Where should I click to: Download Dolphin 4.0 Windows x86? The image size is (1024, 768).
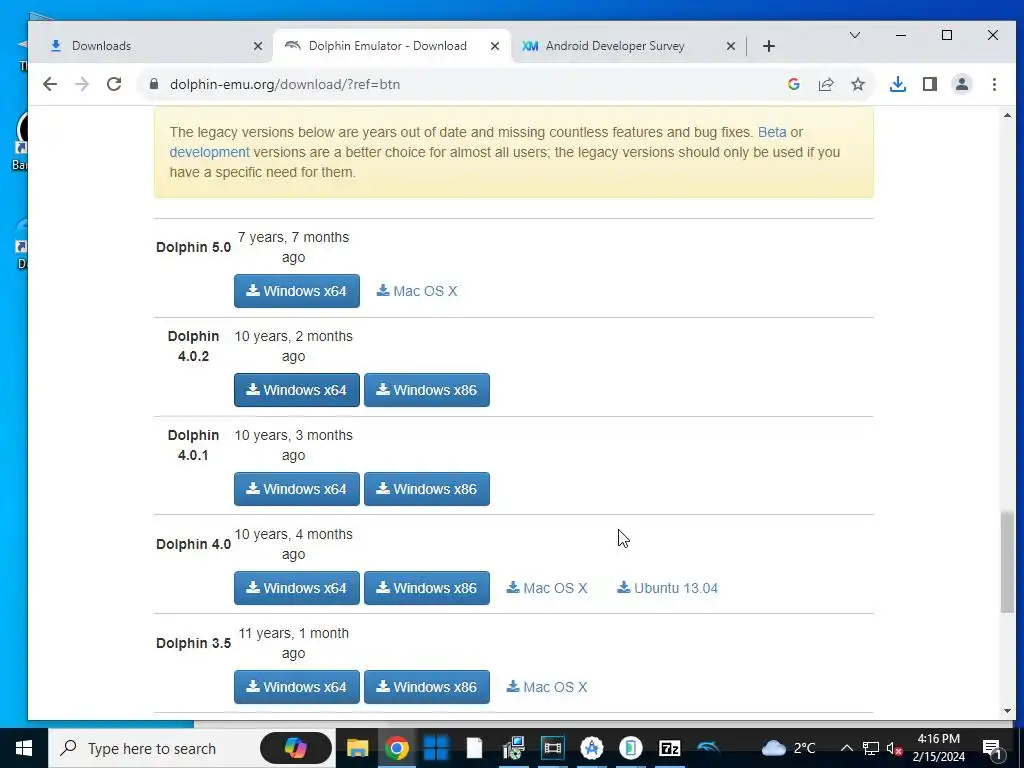[426, 588]
